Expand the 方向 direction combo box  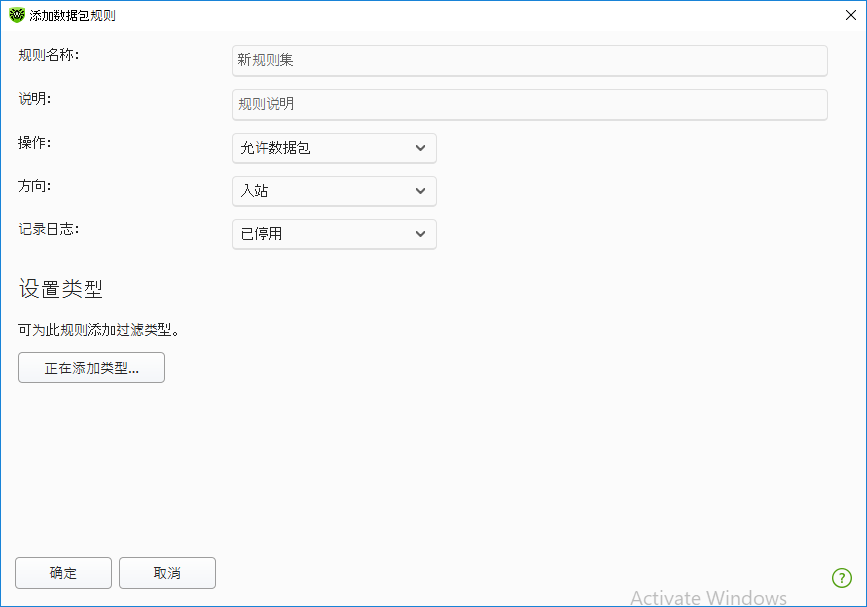[x=334, y=191]
